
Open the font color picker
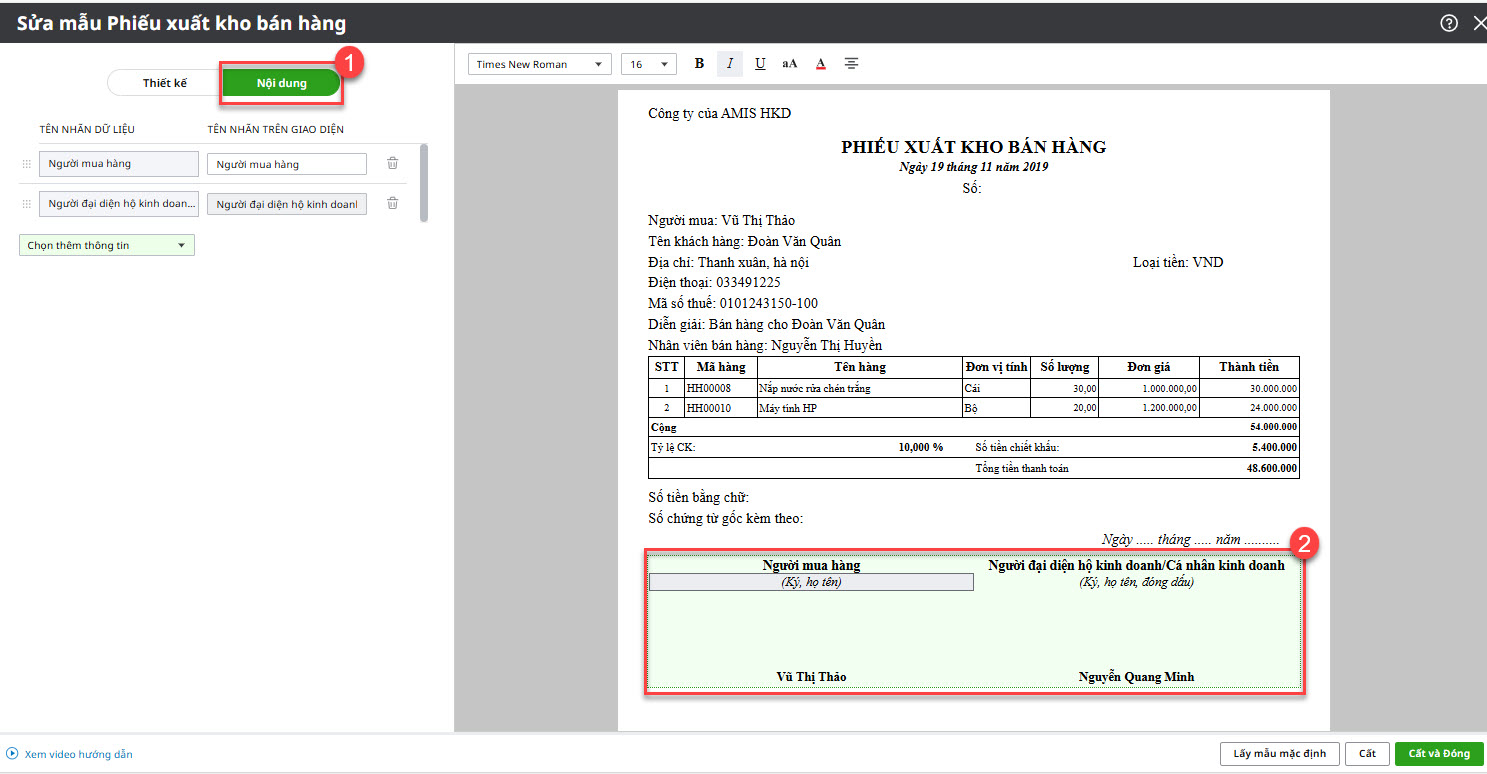pos(820,64)
